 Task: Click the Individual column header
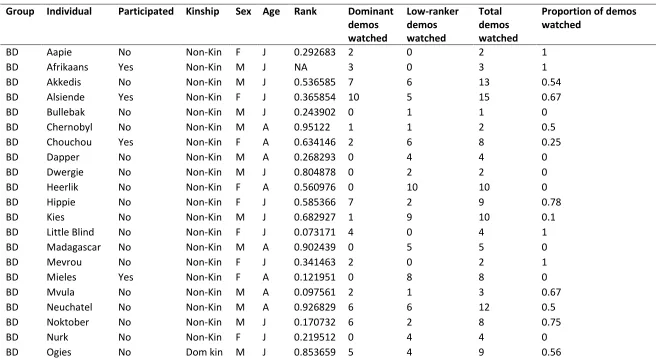(69, 11)
